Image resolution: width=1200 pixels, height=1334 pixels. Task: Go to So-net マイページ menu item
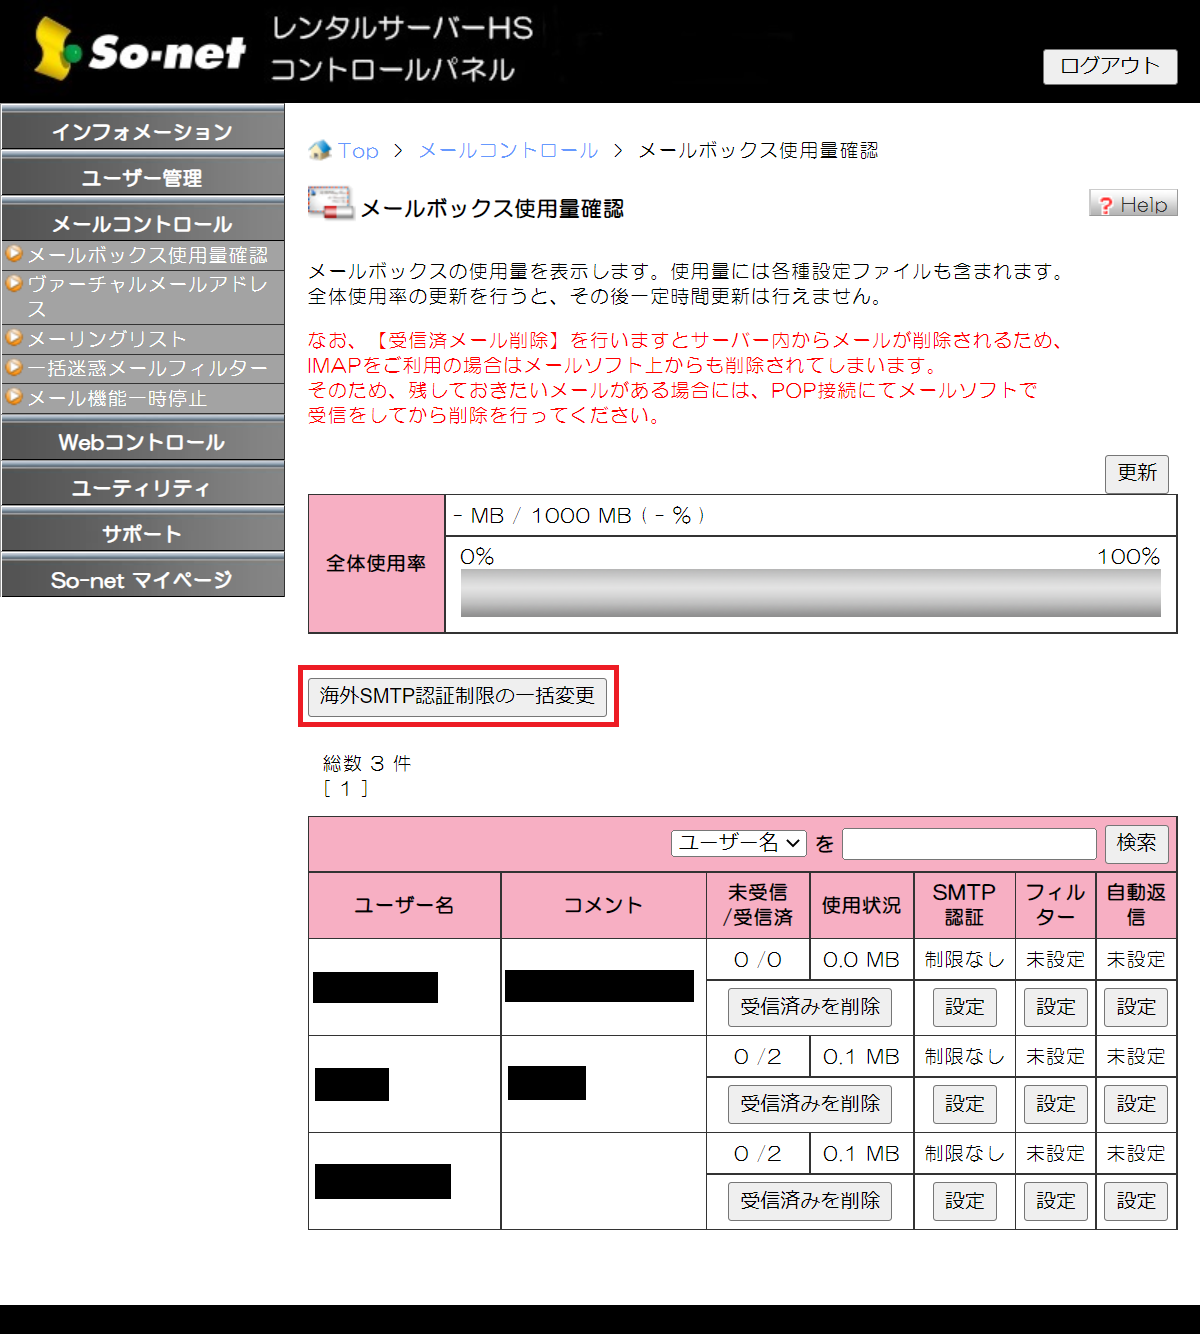[142, 580]
